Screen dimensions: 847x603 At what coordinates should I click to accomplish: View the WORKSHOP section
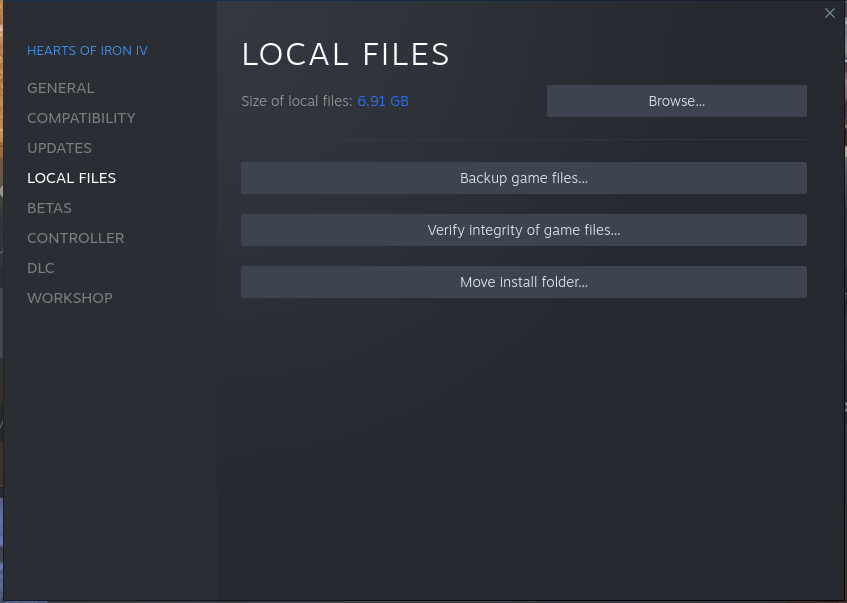point(70,298)
